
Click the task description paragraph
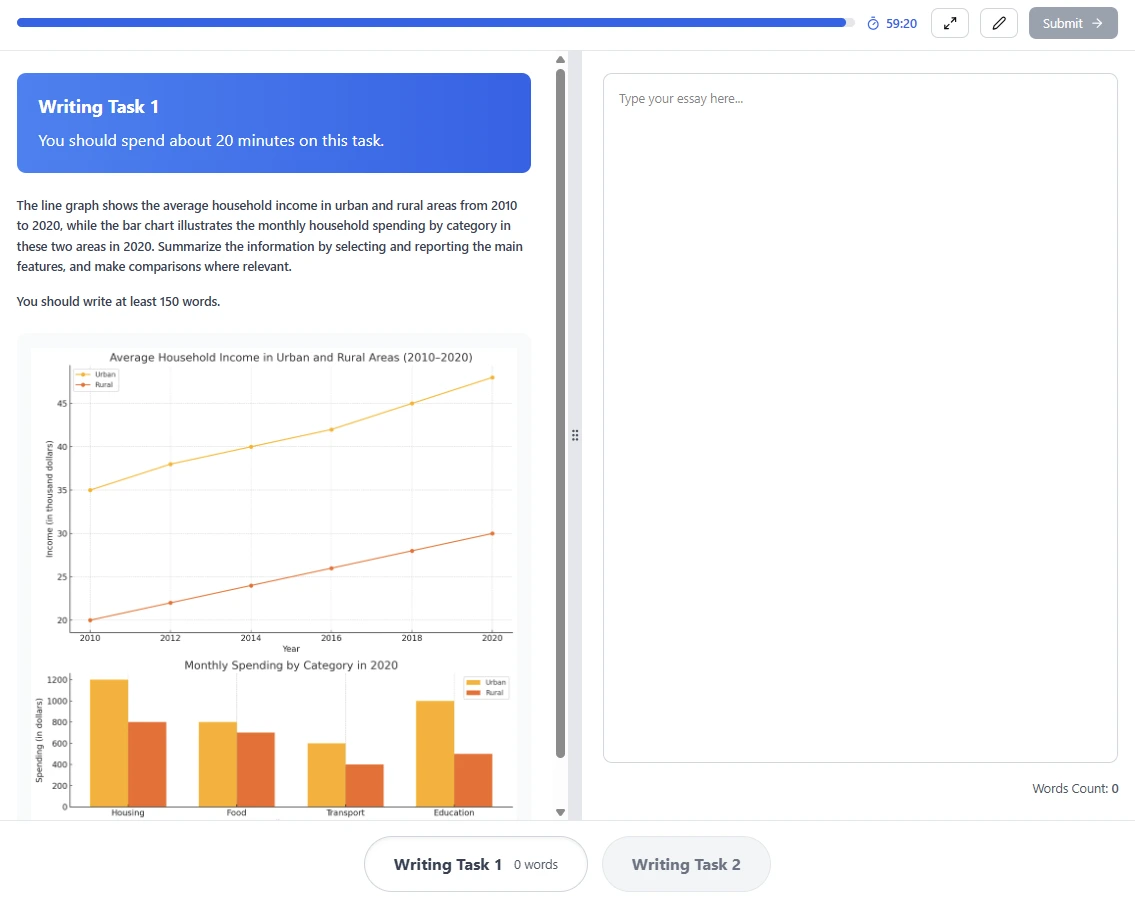coord(270,236)
